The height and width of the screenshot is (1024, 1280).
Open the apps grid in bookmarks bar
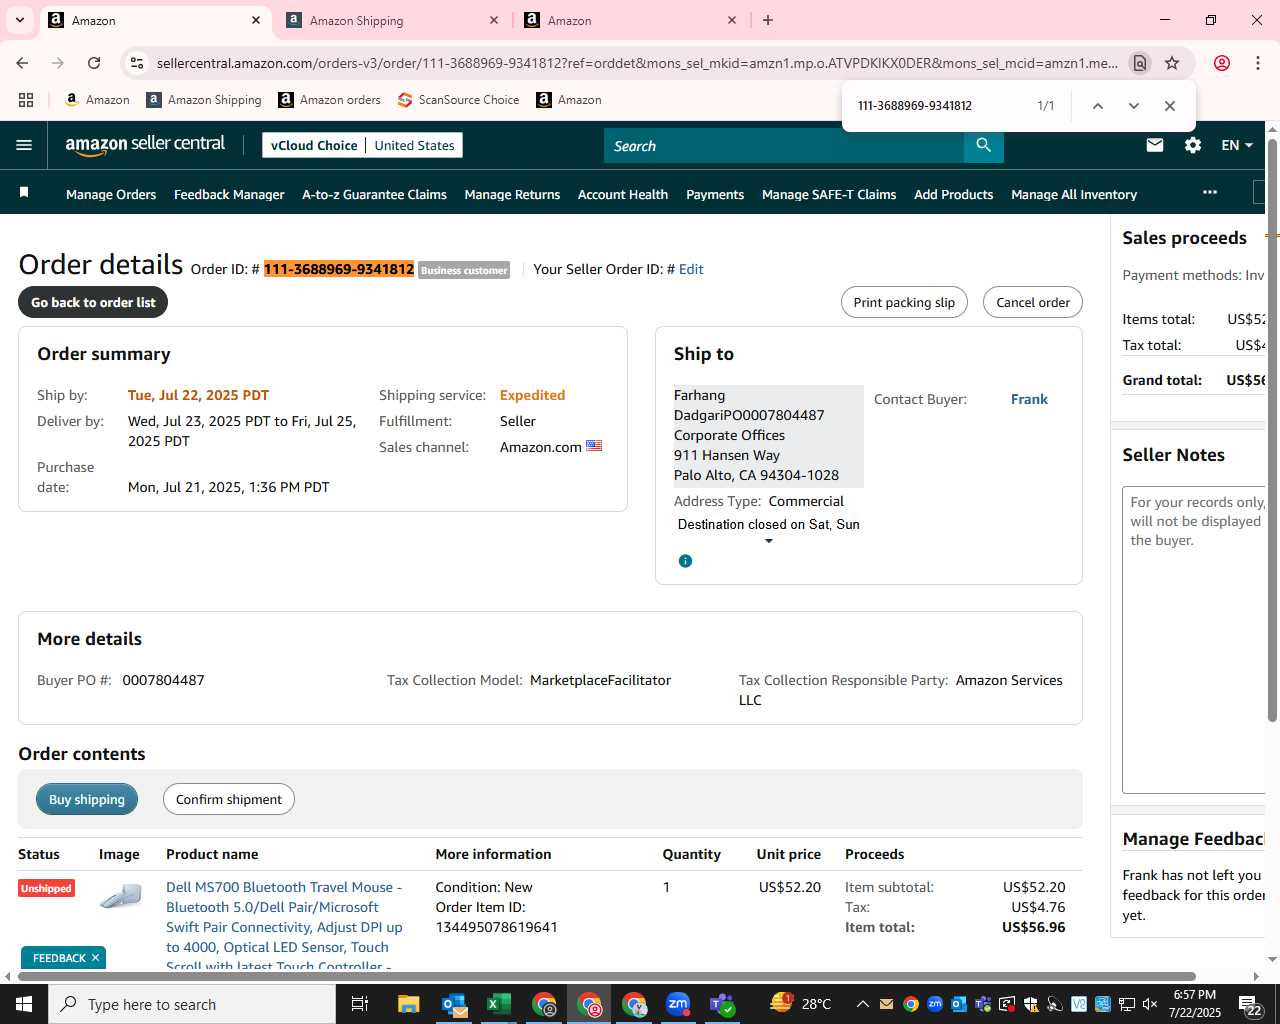pyautogui.click(x=26, y=100)
